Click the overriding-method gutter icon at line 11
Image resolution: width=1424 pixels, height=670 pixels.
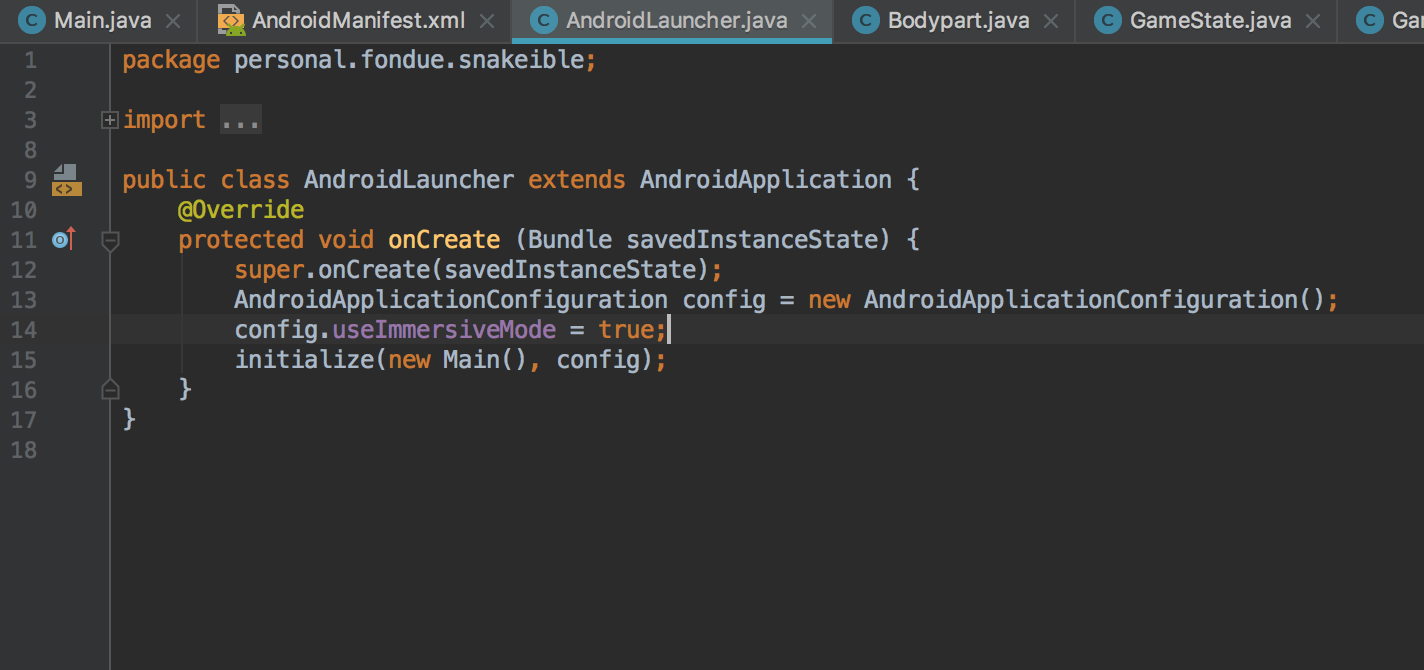click(62, 239)
